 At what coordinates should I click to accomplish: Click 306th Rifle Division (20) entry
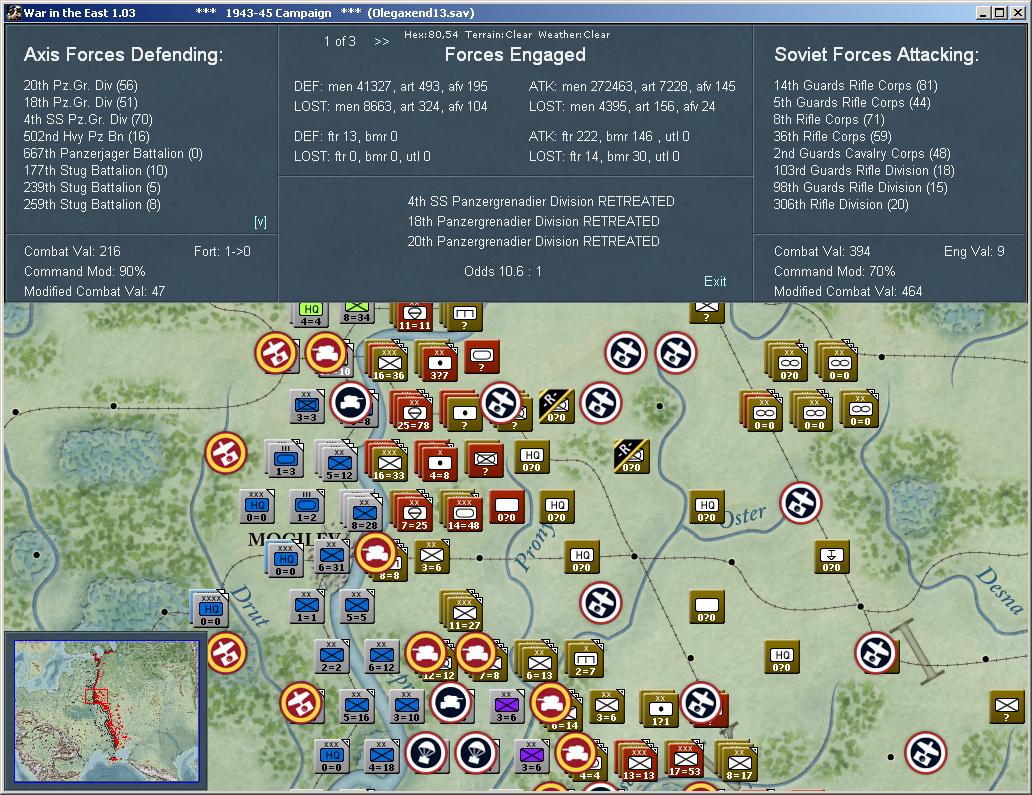[840, 205]
